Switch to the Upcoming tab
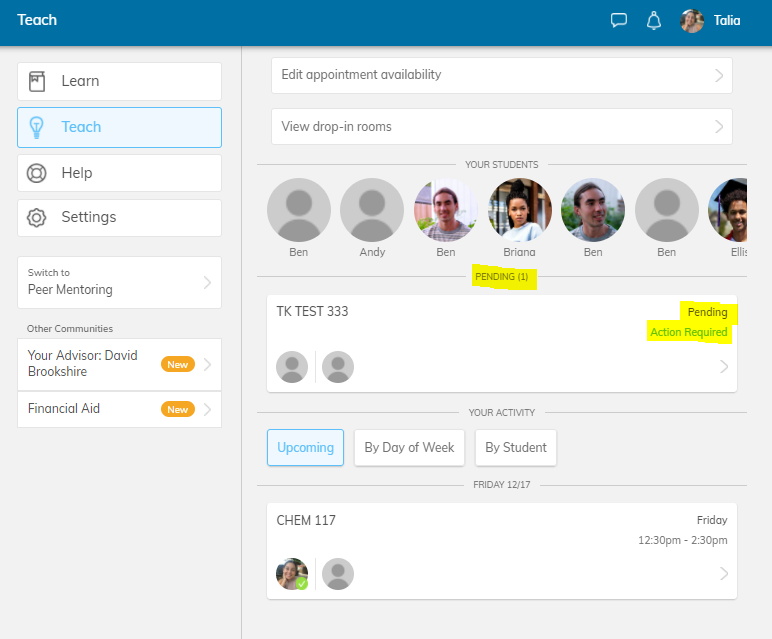Image resolution: width=772 pixels, height=639 pixels. pyautogui.click(x=305, y=447)
